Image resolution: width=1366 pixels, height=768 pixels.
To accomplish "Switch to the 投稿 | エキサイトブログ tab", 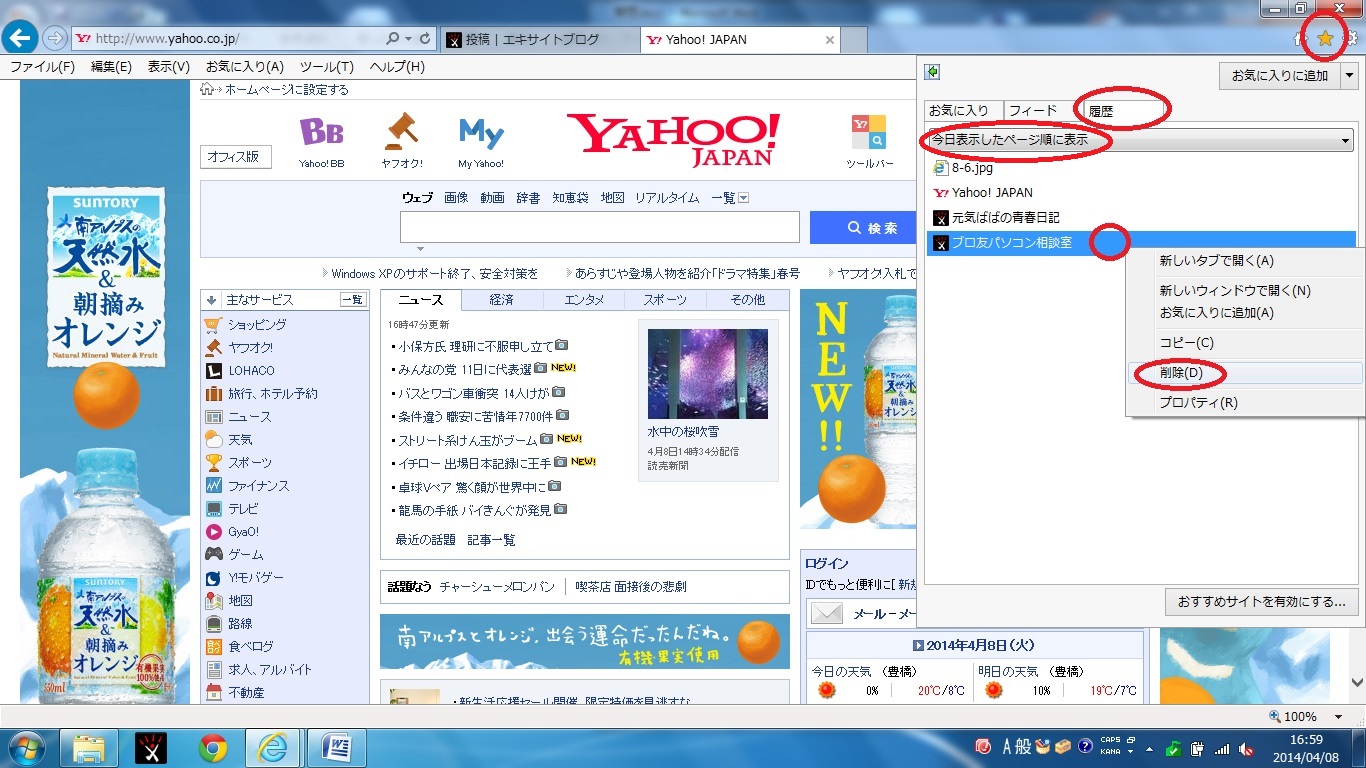I will 540,40.
